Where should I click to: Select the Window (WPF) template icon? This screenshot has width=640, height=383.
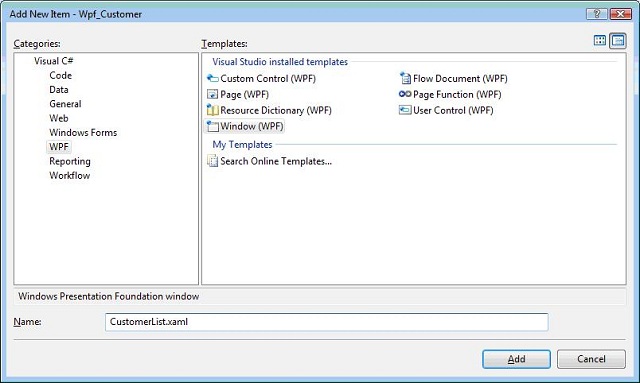pos(213,126)
